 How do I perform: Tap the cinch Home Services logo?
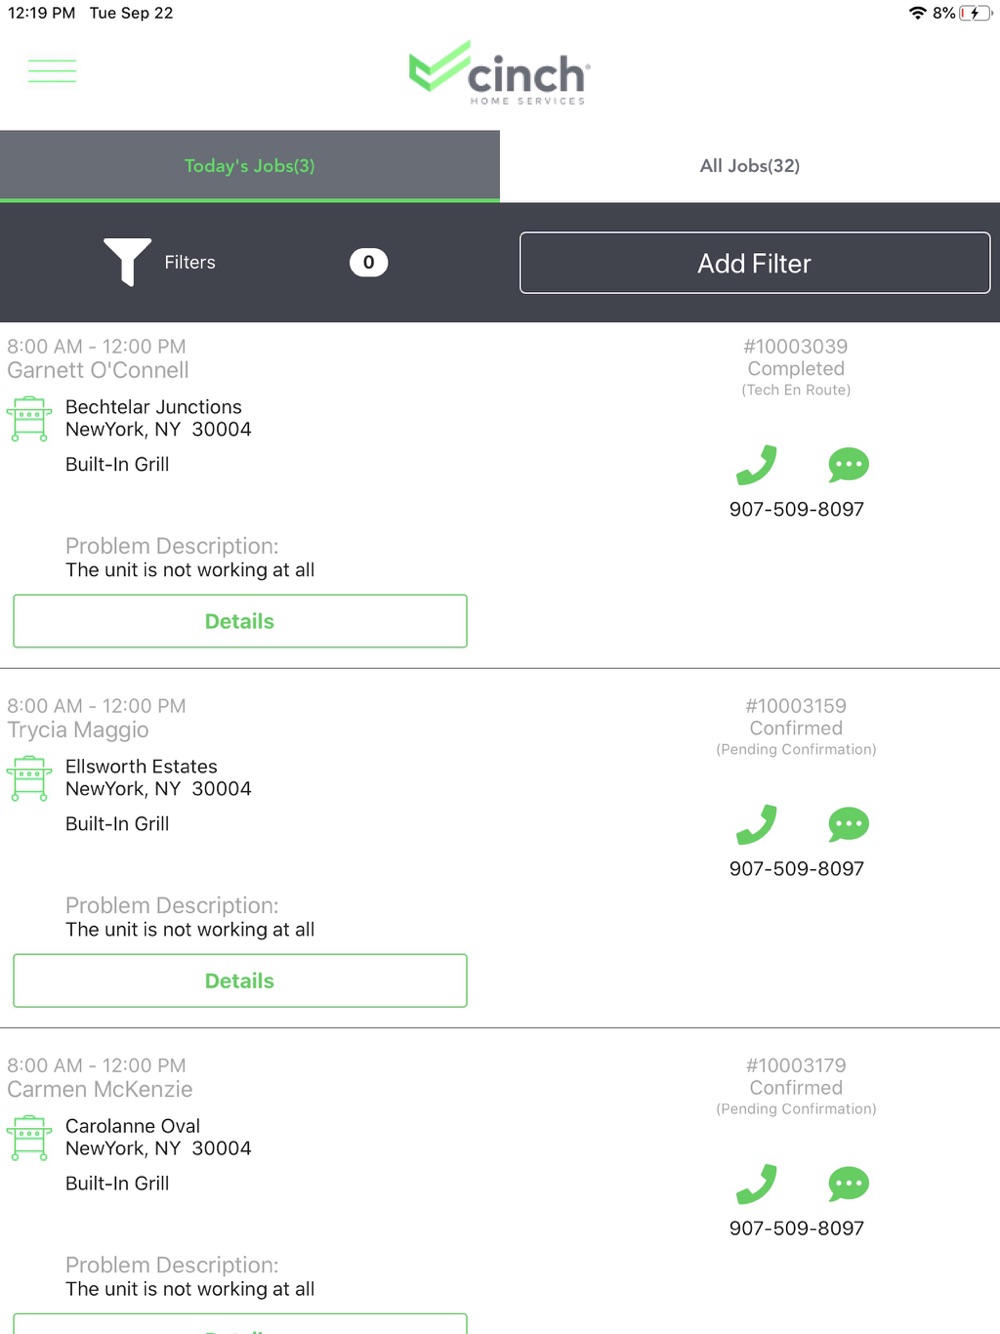500,72
